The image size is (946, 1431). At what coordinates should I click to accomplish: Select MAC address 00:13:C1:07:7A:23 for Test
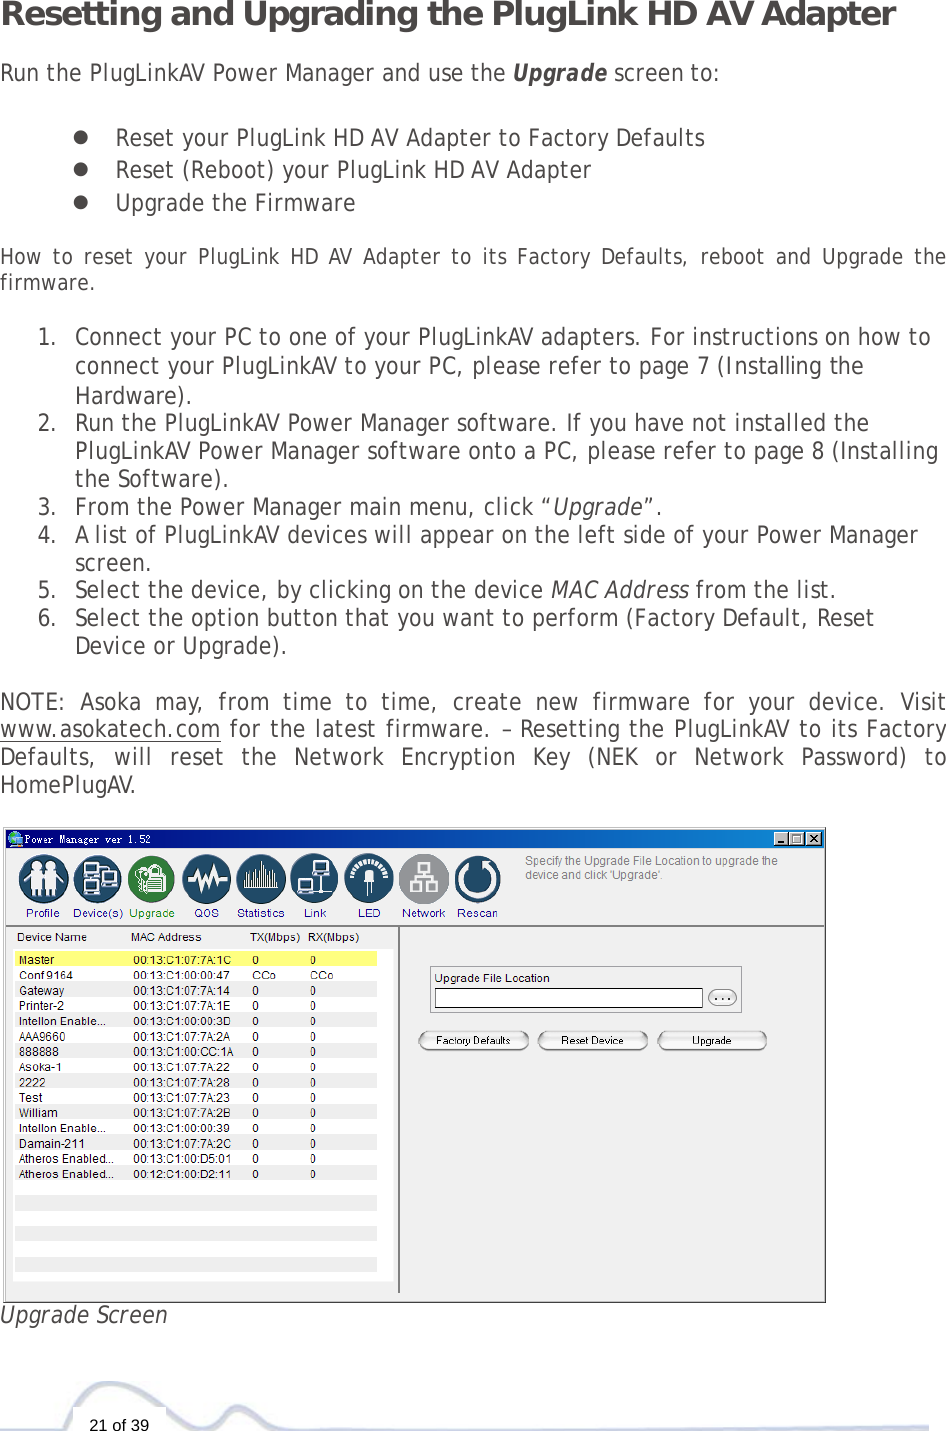click(182, 1097)
